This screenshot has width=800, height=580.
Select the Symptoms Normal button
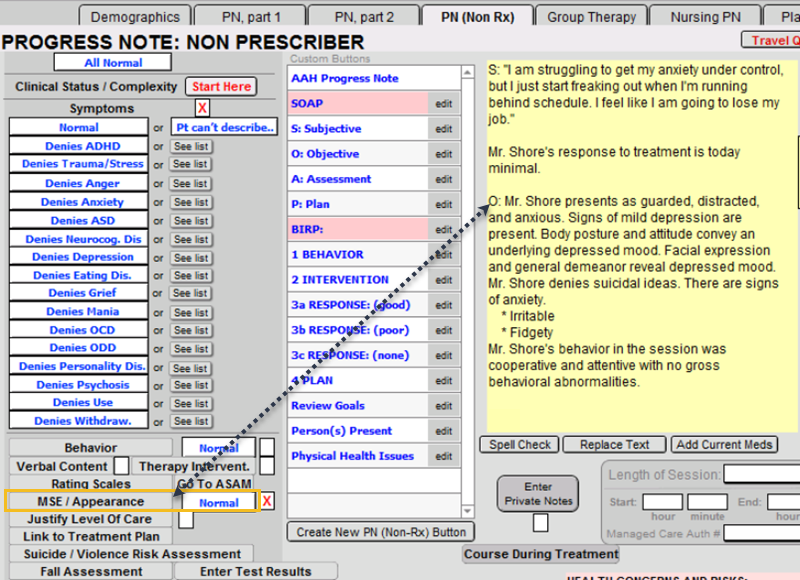[x=79, y=127]
